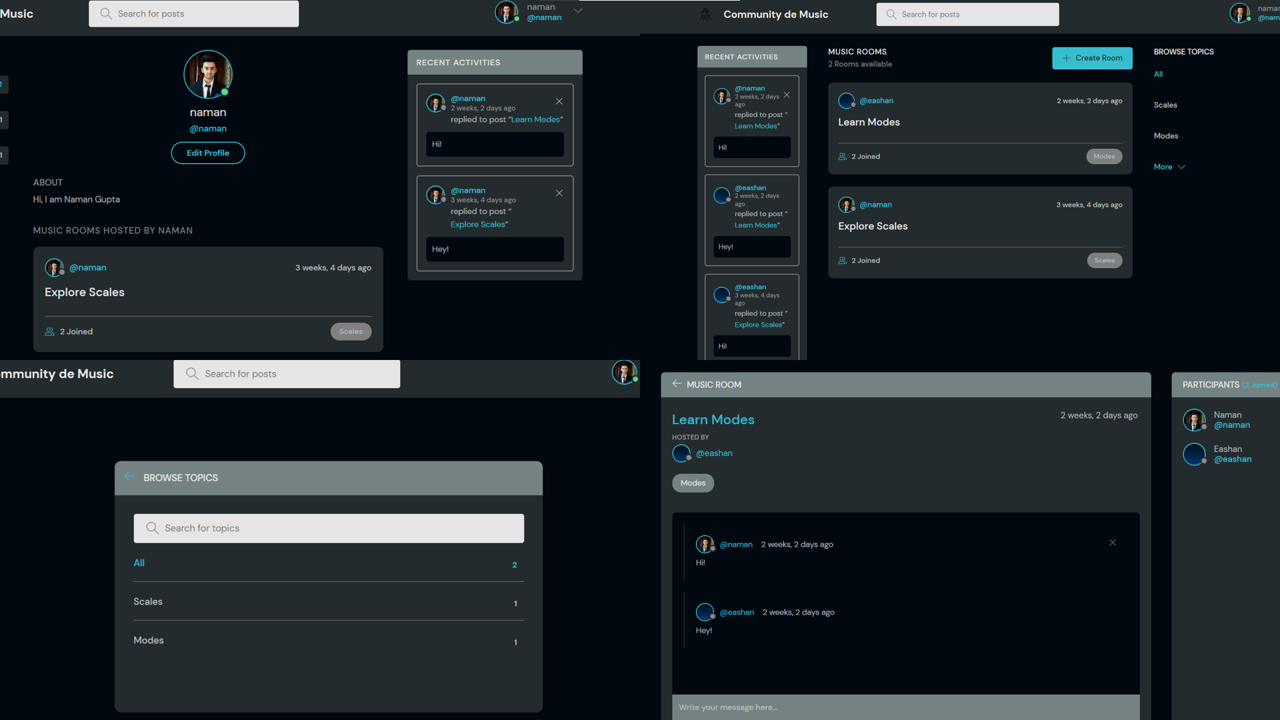1280x720 pixels.
Task: Expand the More topics dropdown
Action: tap(1169, 167)
